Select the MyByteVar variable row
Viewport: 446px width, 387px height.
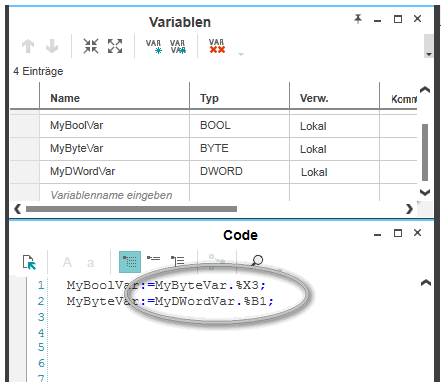pos(213,149)
